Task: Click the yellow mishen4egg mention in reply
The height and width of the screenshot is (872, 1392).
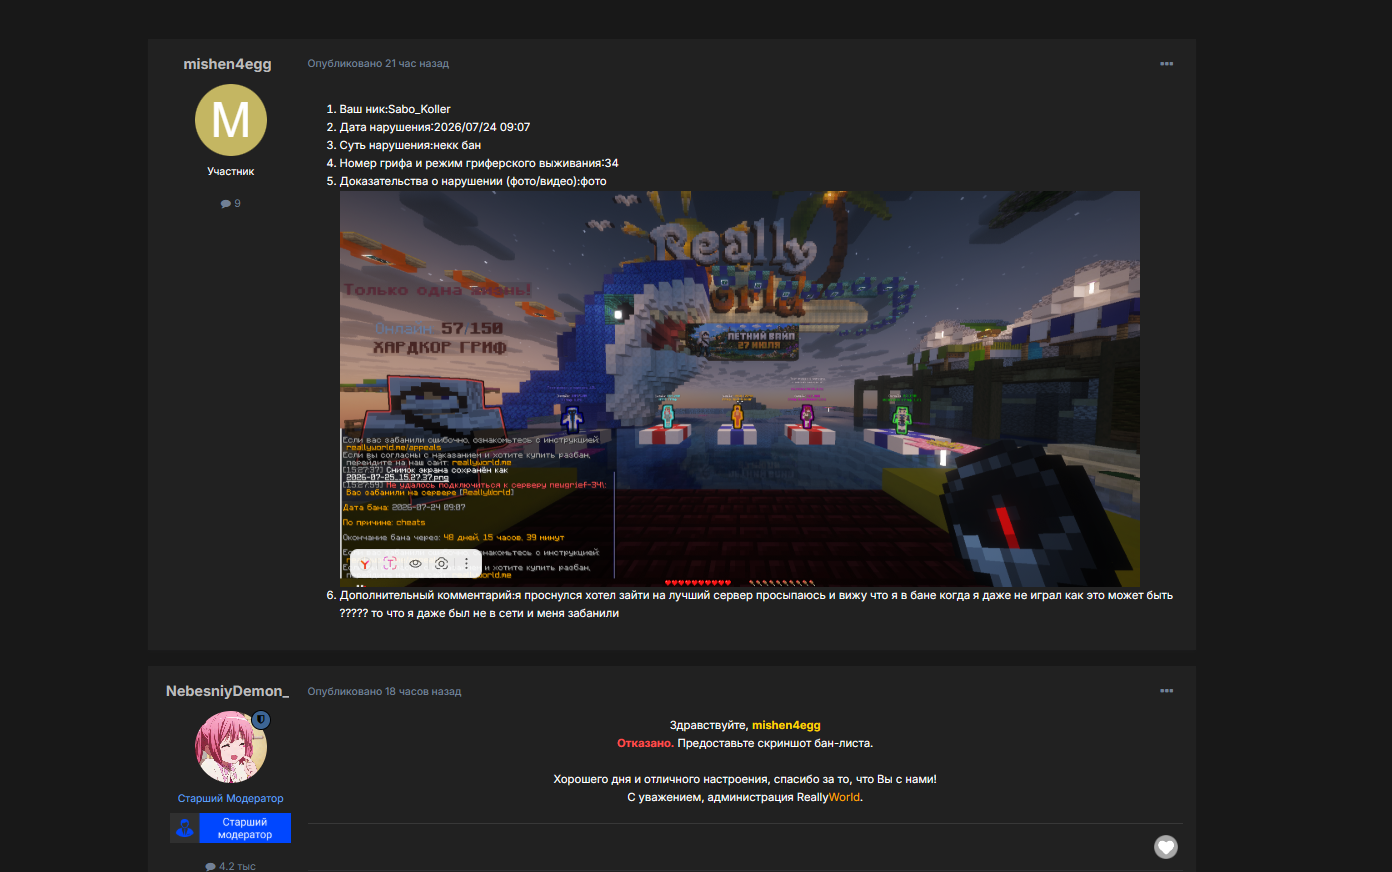Action: tap(786, 725)
